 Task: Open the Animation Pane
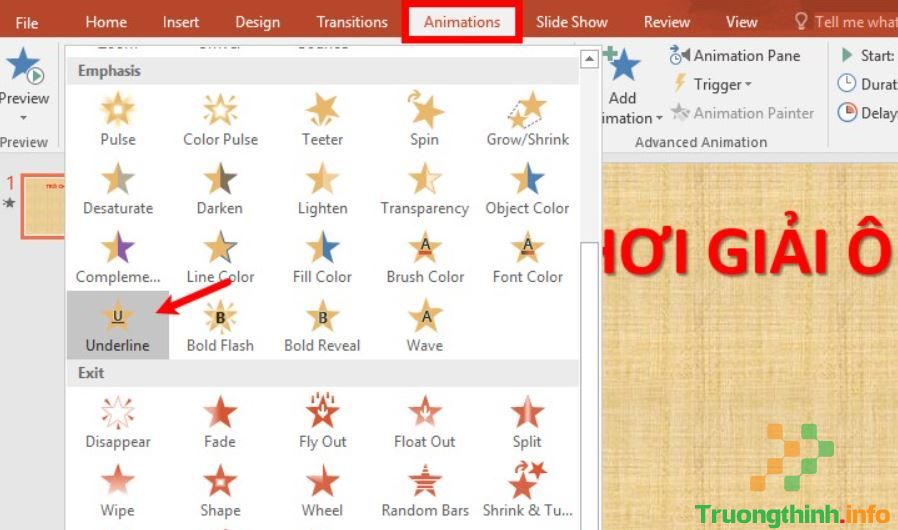(735, 56)
